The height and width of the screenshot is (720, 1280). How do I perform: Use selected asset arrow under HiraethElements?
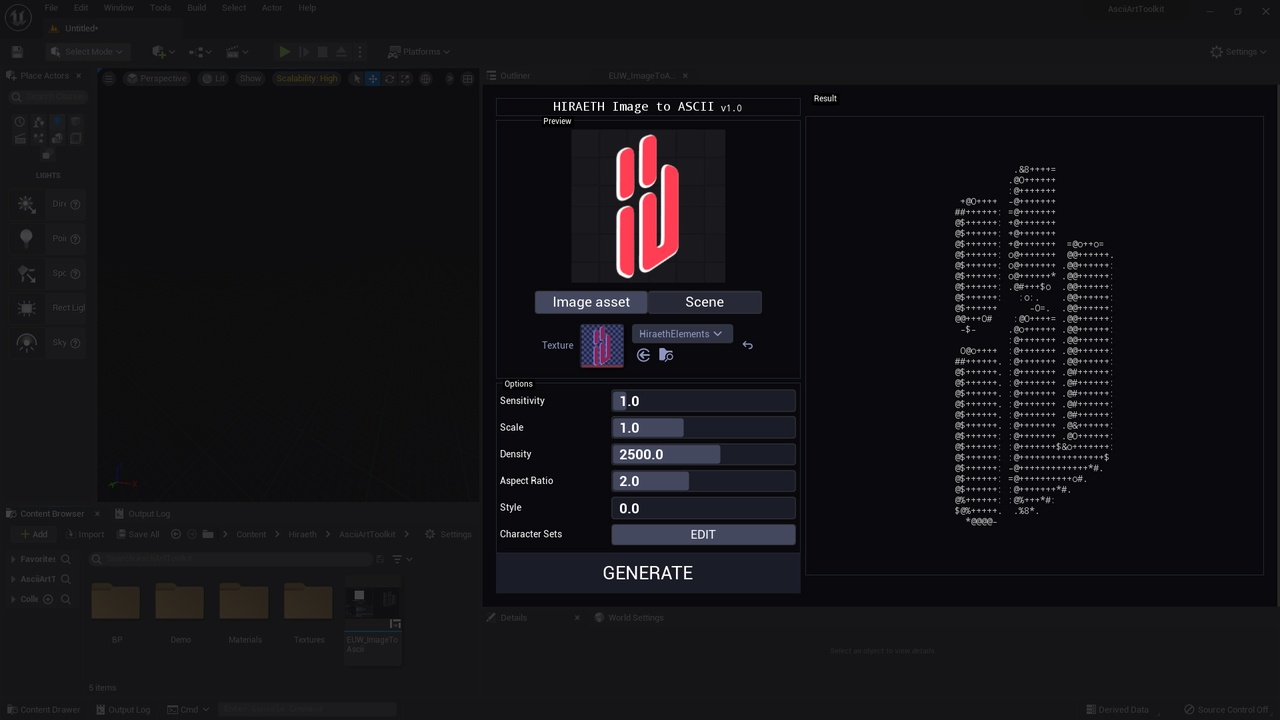pos(643,355)
